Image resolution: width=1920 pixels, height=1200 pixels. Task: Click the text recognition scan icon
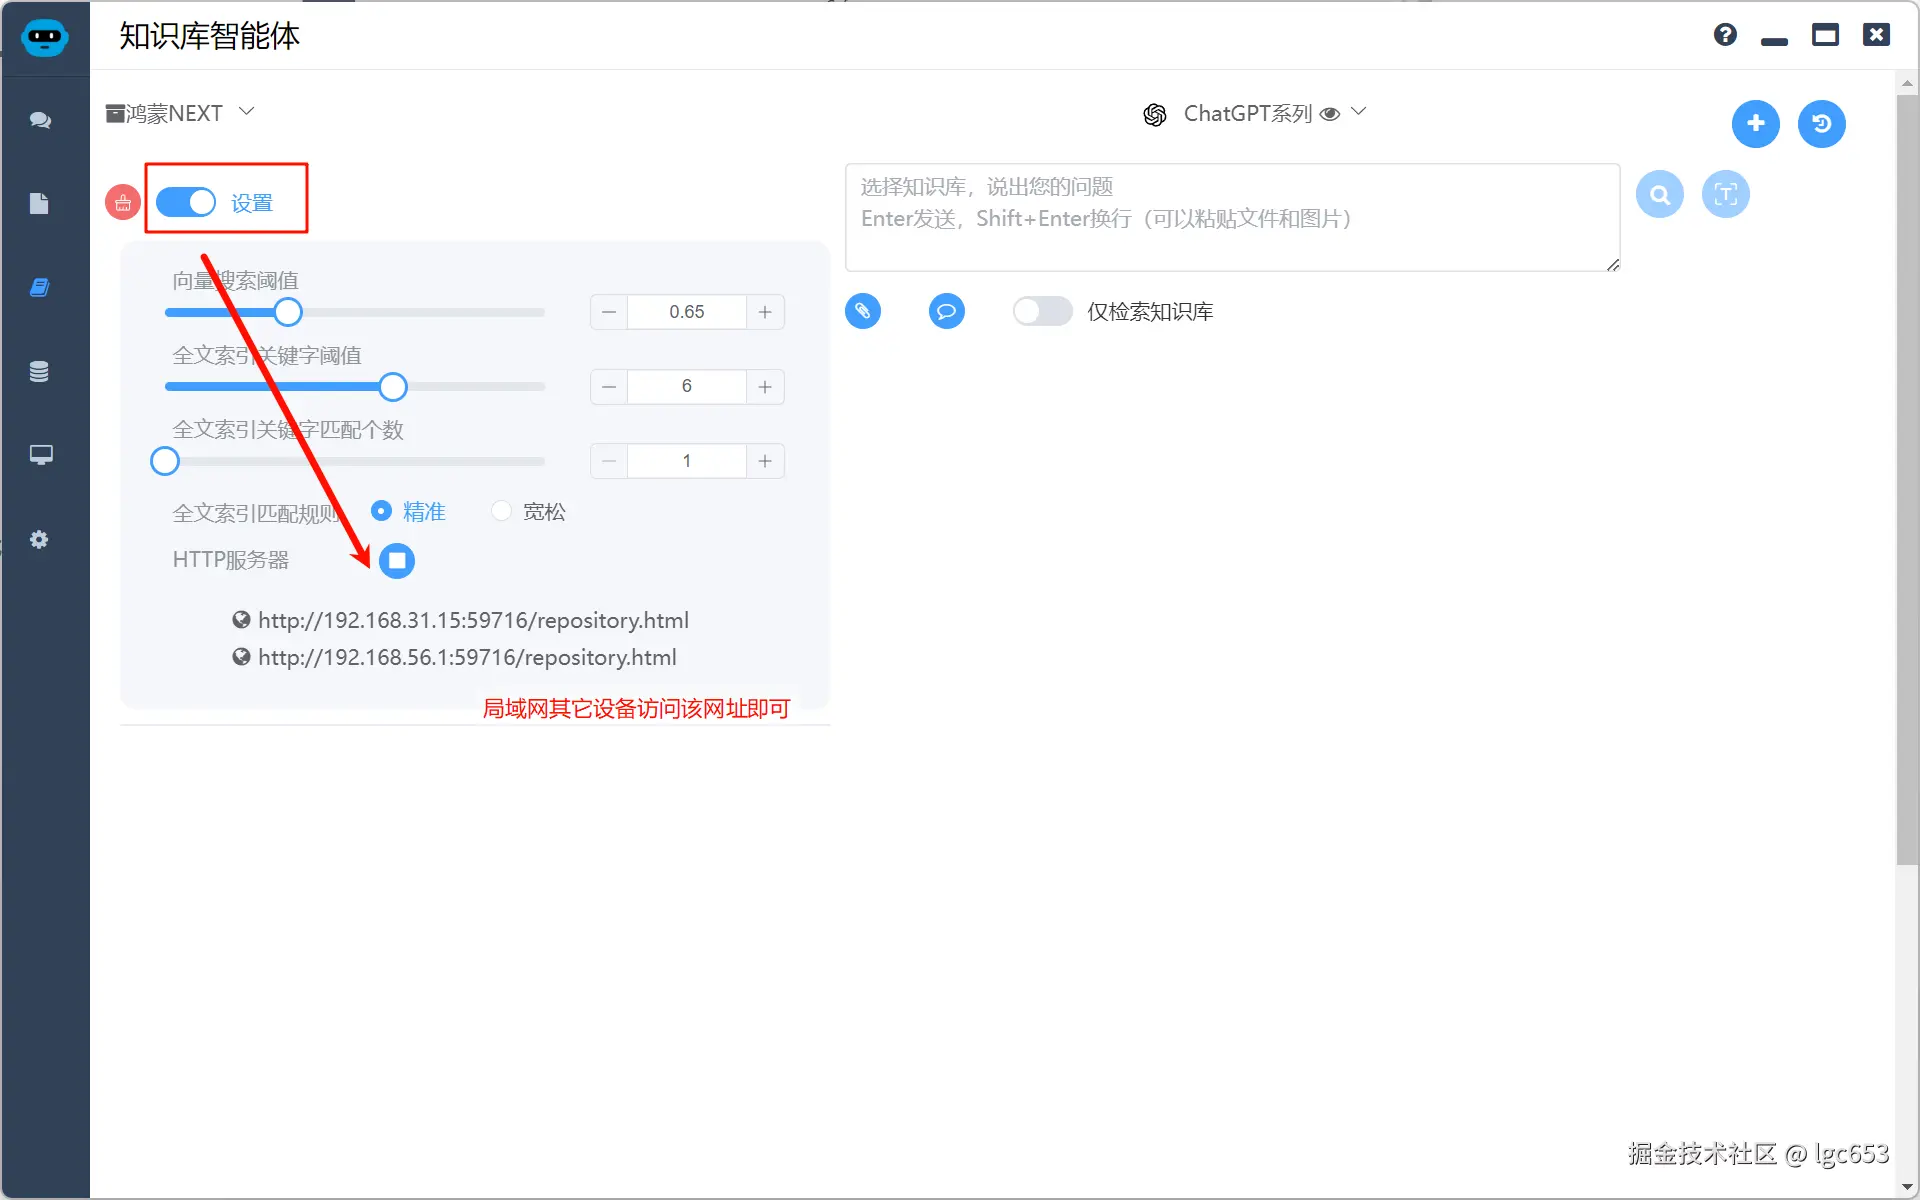tap(1725, 194)
